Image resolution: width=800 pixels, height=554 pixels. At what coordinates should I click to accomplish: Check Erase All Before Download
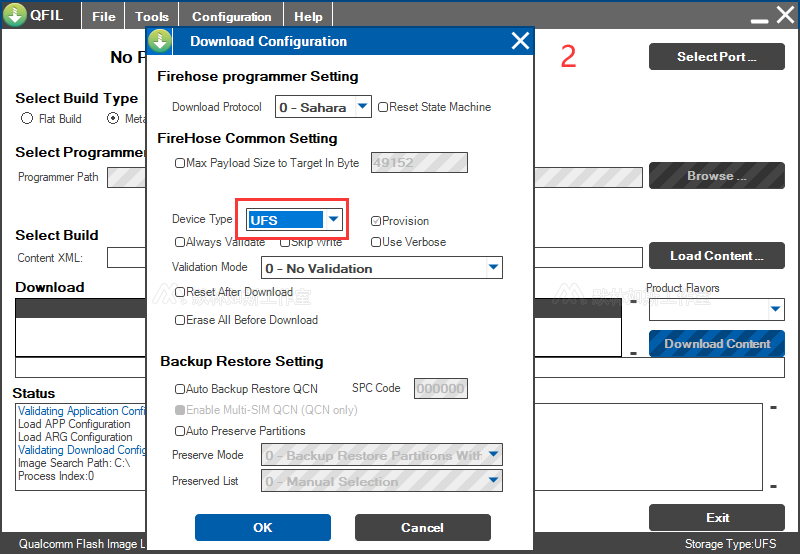(180, 320)
